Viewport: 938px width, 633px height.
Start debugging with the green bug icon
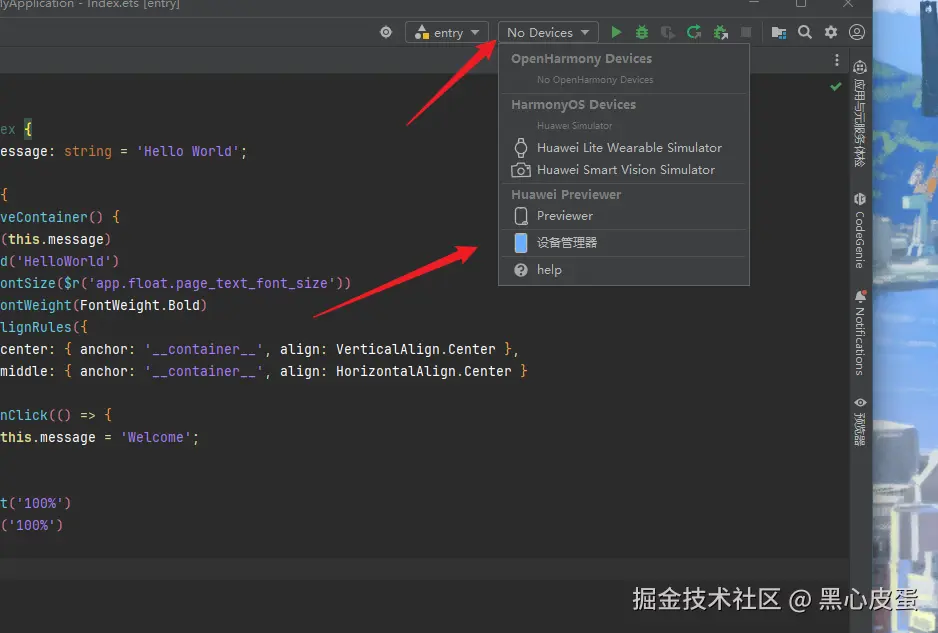pyautogui.click(x=642, y=32)
